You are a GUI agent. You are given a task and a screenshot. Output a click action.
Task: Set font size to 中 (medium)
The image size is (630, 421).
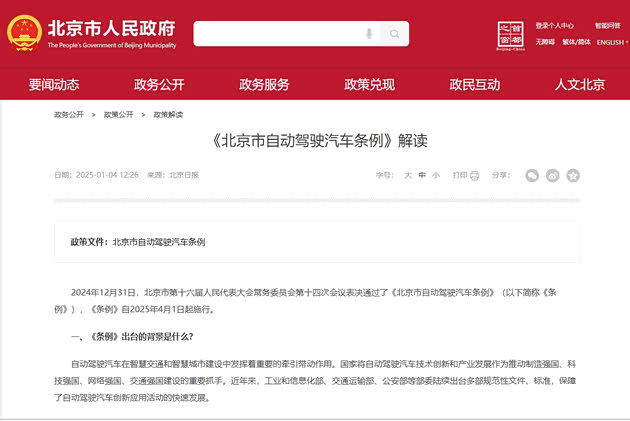click(x=421, y=175)
